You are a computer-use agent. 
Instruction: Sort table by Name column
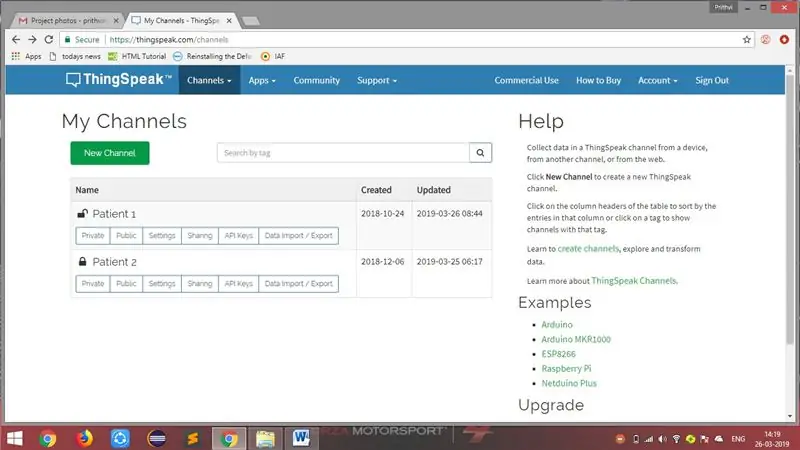coord(87,190)
